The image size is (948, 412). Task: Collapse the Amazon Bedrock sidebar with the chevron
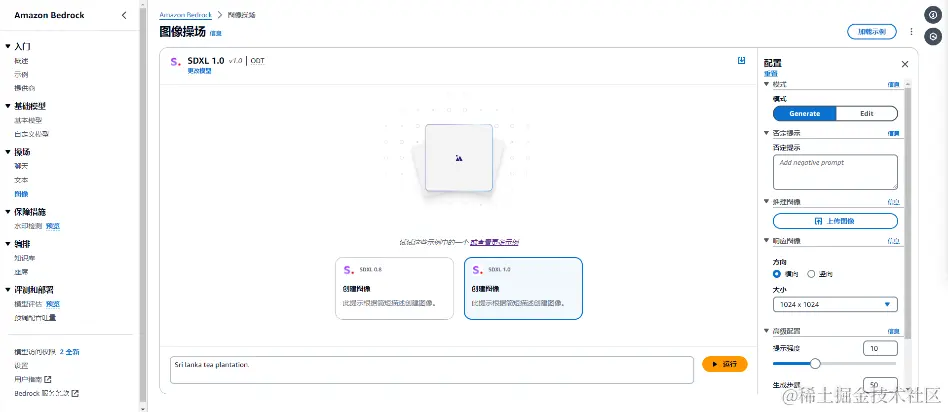click(x=125, y=15)
